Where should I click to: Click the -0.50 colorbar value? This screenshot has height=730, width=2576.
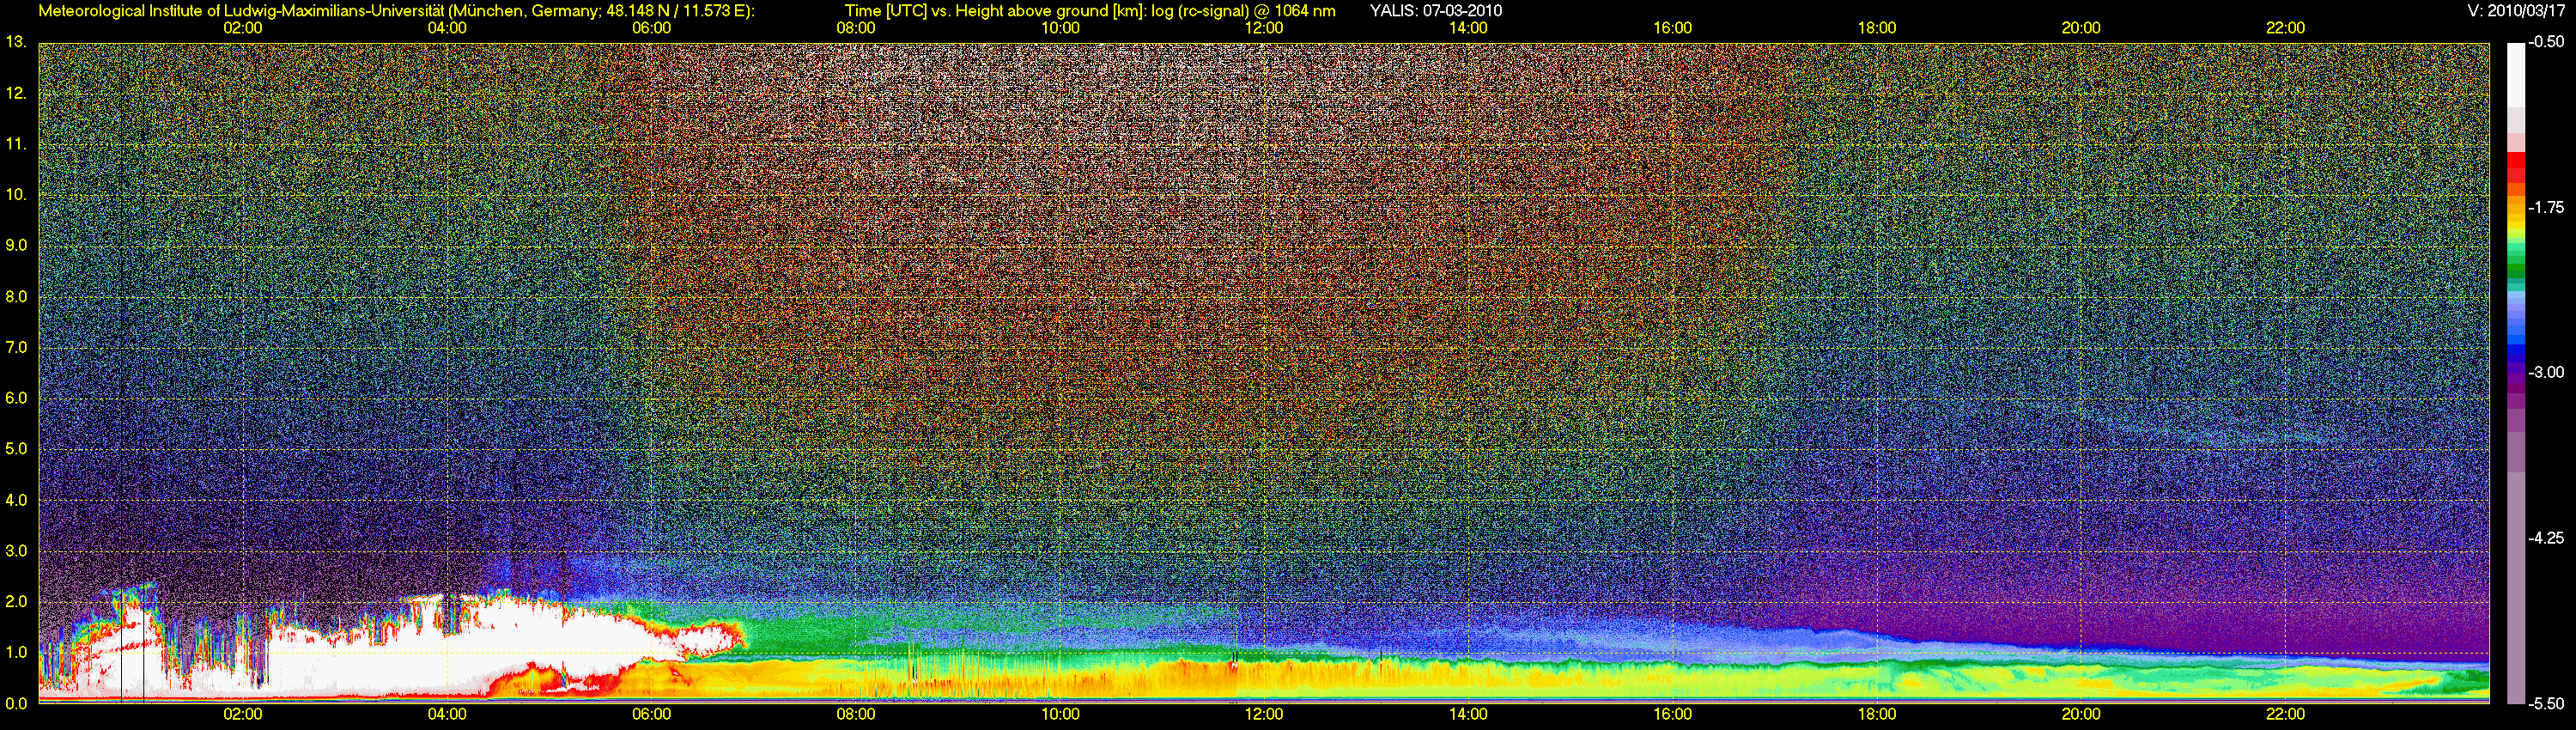(x=2546, y=42)
